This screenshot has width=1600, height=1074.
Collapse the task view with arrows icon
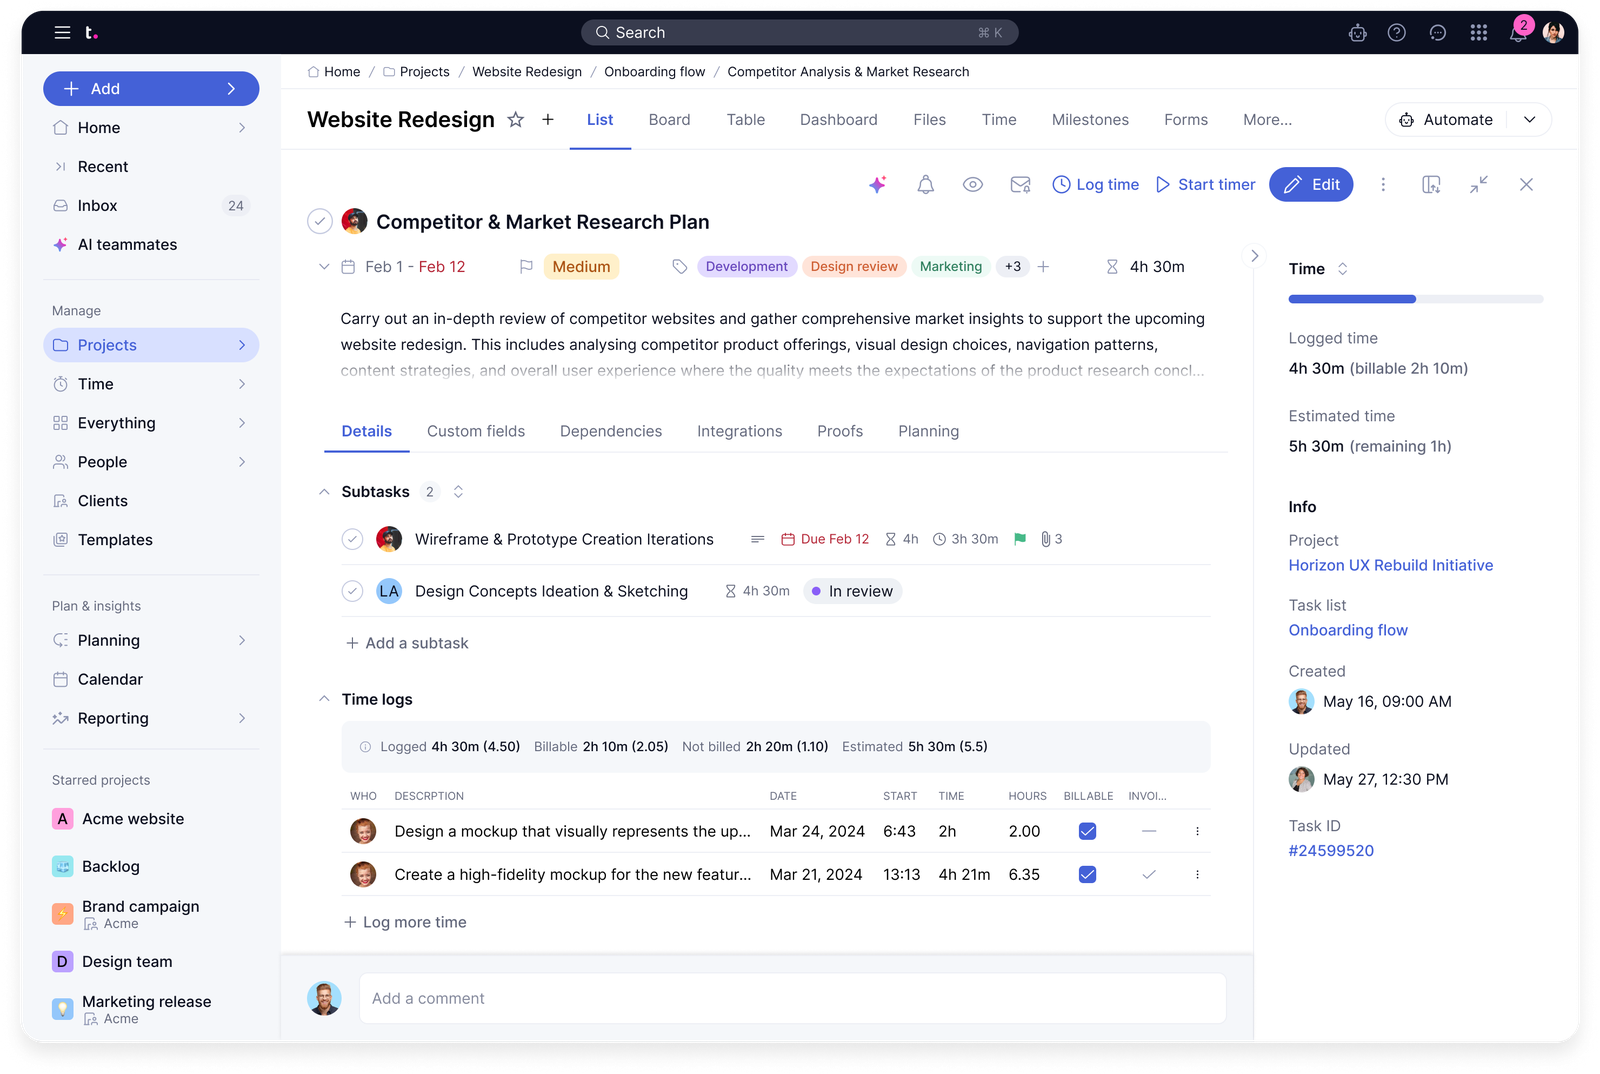coord(1479,185)
